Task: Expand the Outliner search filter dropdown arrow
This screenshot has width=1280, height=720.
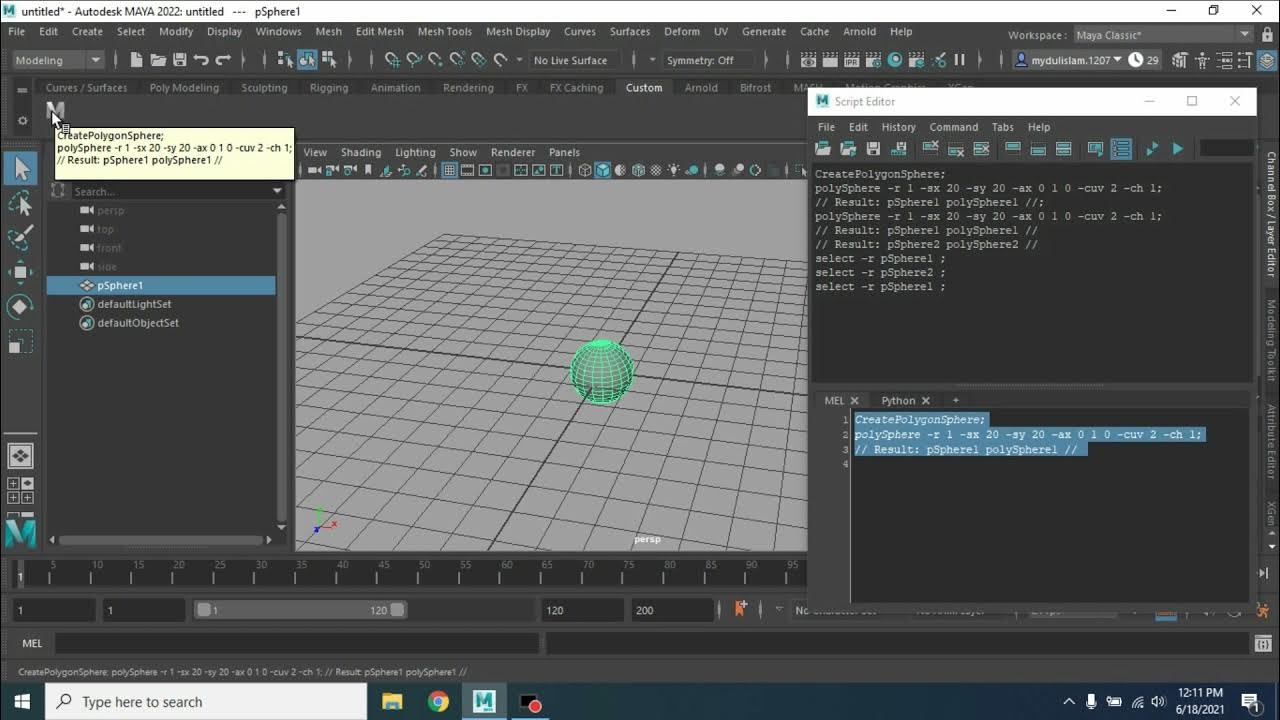Action: (277, 191)
